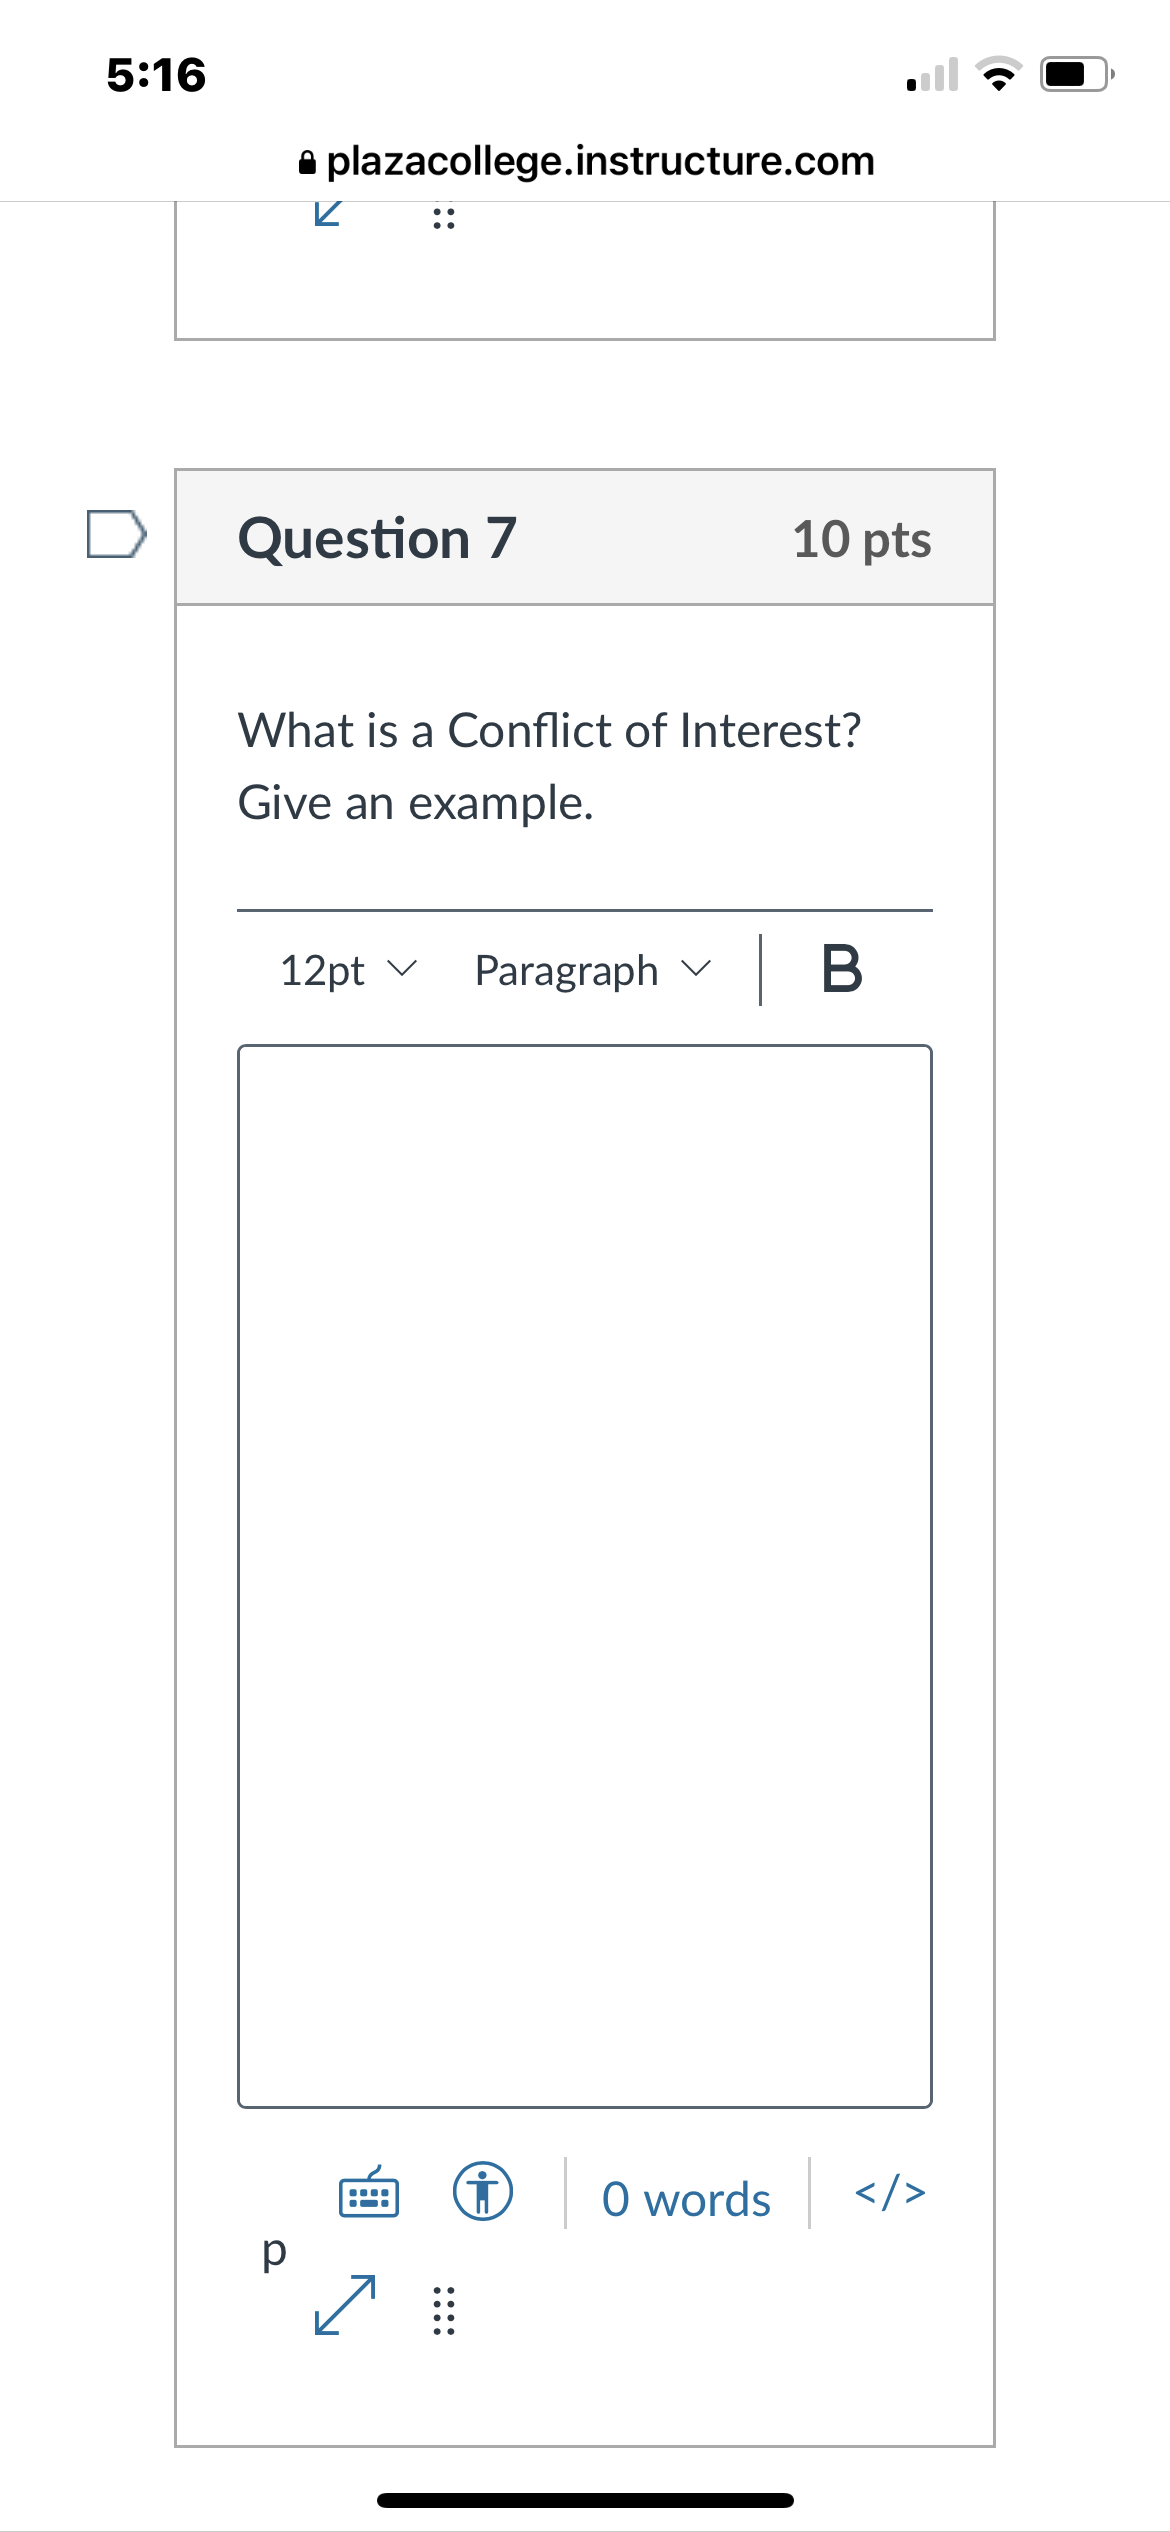Image resolution: width=1170 pixels, height=2532 pixels.
Task: View keyboard shortcuts icon
Action: pos(369,2192)
